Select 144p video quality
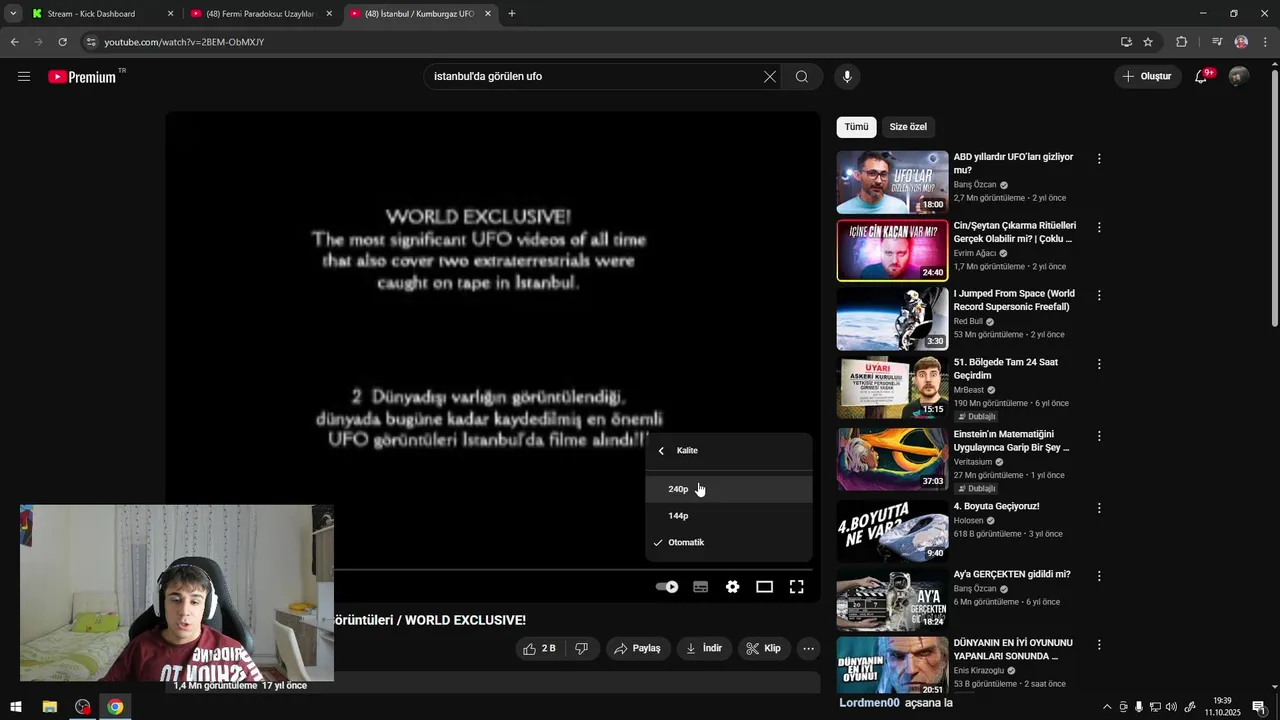This screenshot has height=720, width=1280. (729, 516)
